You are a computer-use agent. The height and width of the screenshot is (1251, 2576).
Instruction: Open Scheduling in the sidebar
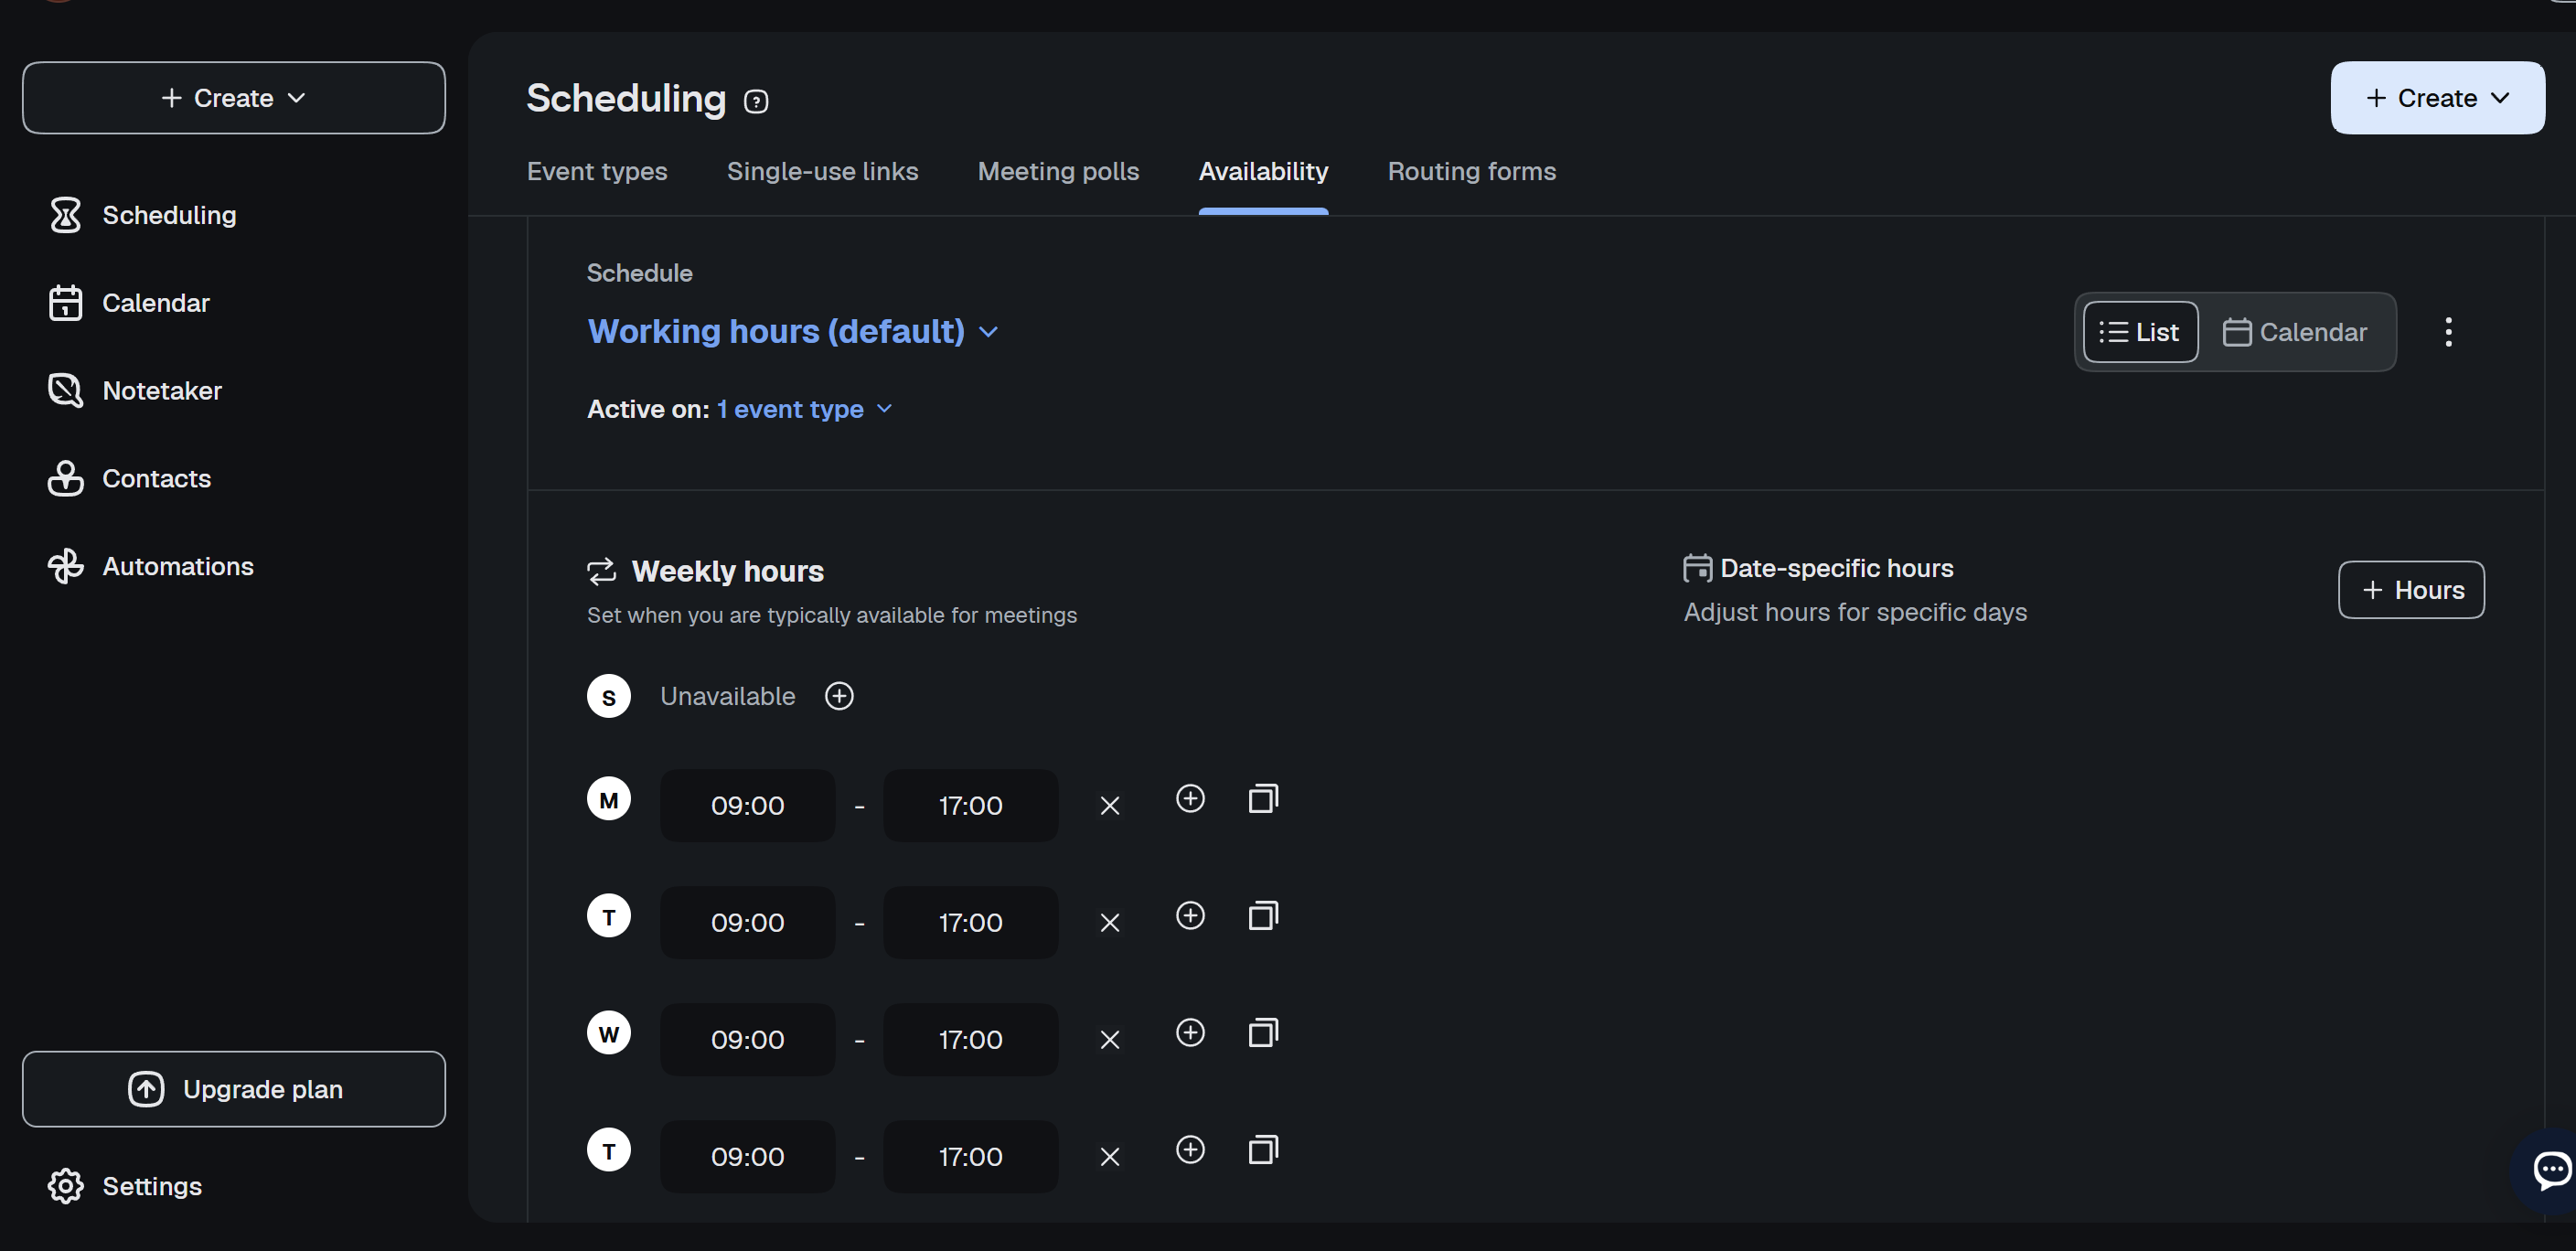(141, 215)
